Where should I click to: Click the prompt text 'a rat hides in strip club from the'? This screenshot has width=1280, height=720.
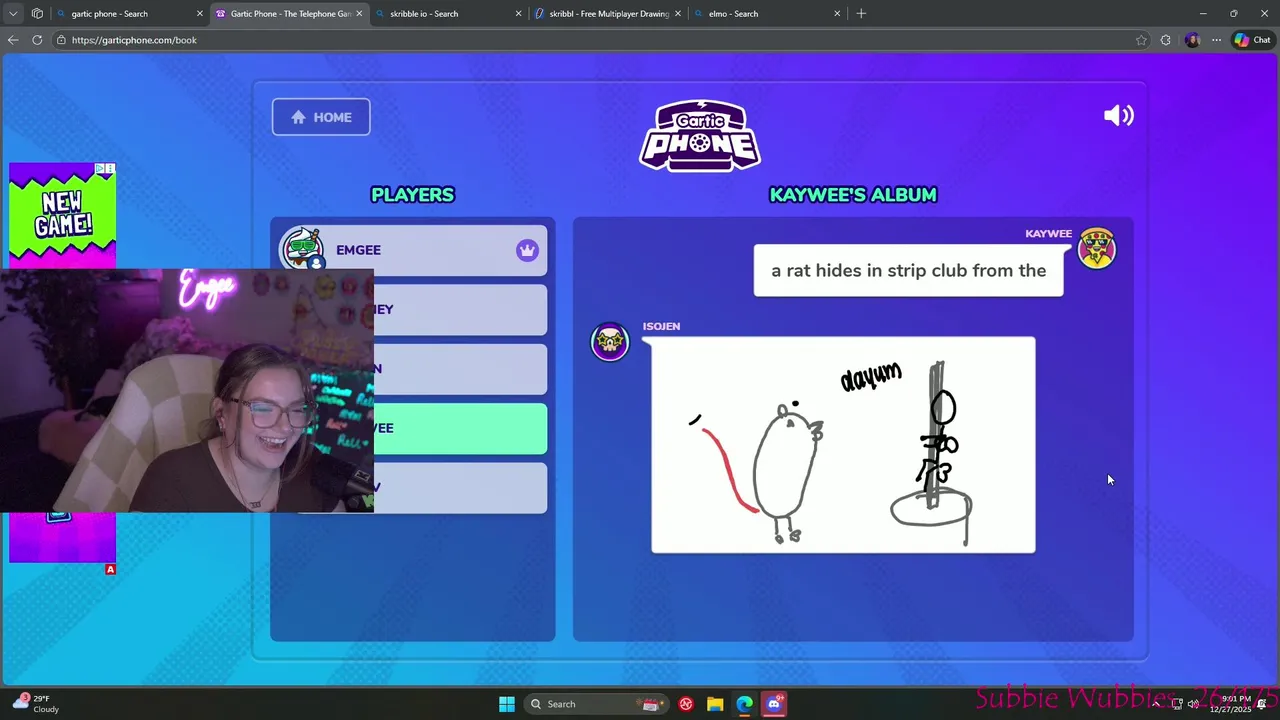click(908, 271)
